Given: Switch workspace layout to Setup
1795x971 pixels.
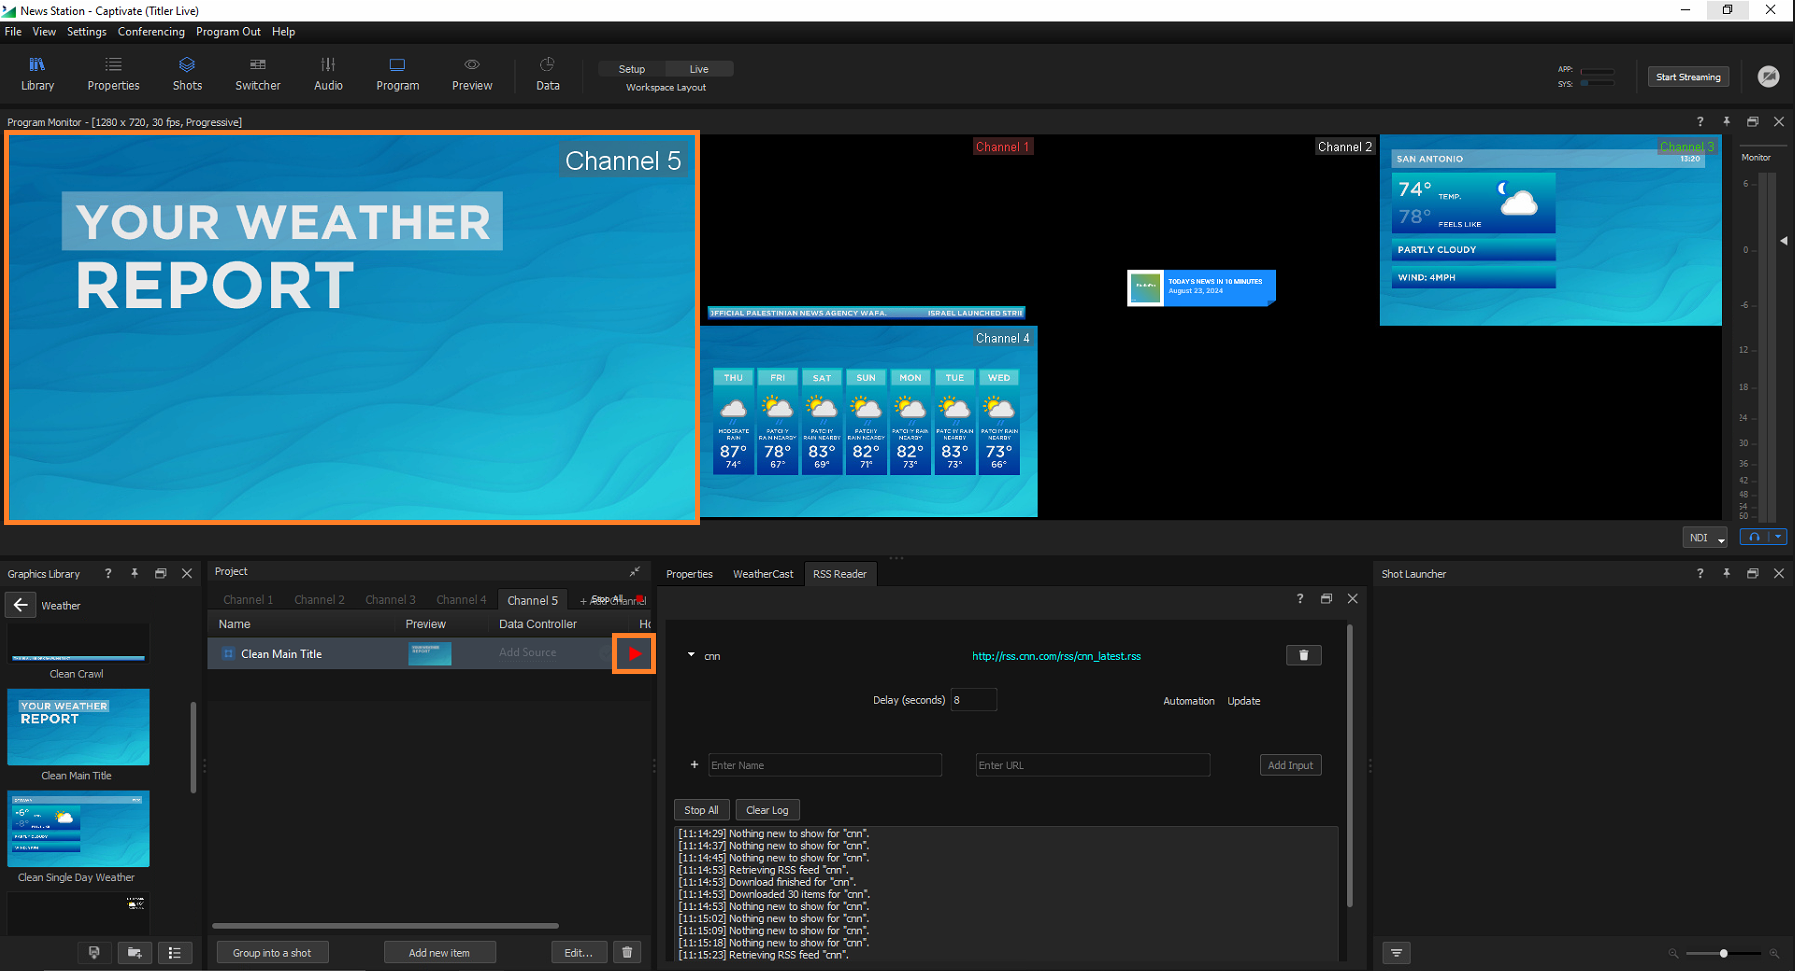Looking at the screenshot, I should [632, 69].
